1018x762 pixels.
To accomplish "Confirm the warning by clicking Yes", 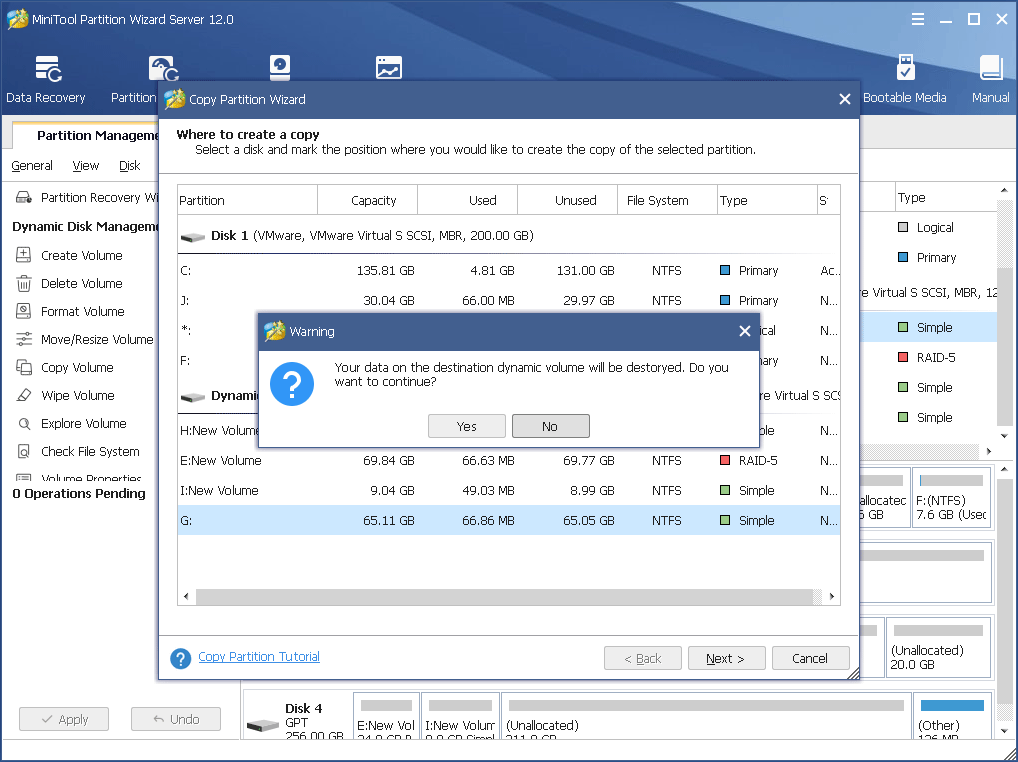I will click(467, 426).
